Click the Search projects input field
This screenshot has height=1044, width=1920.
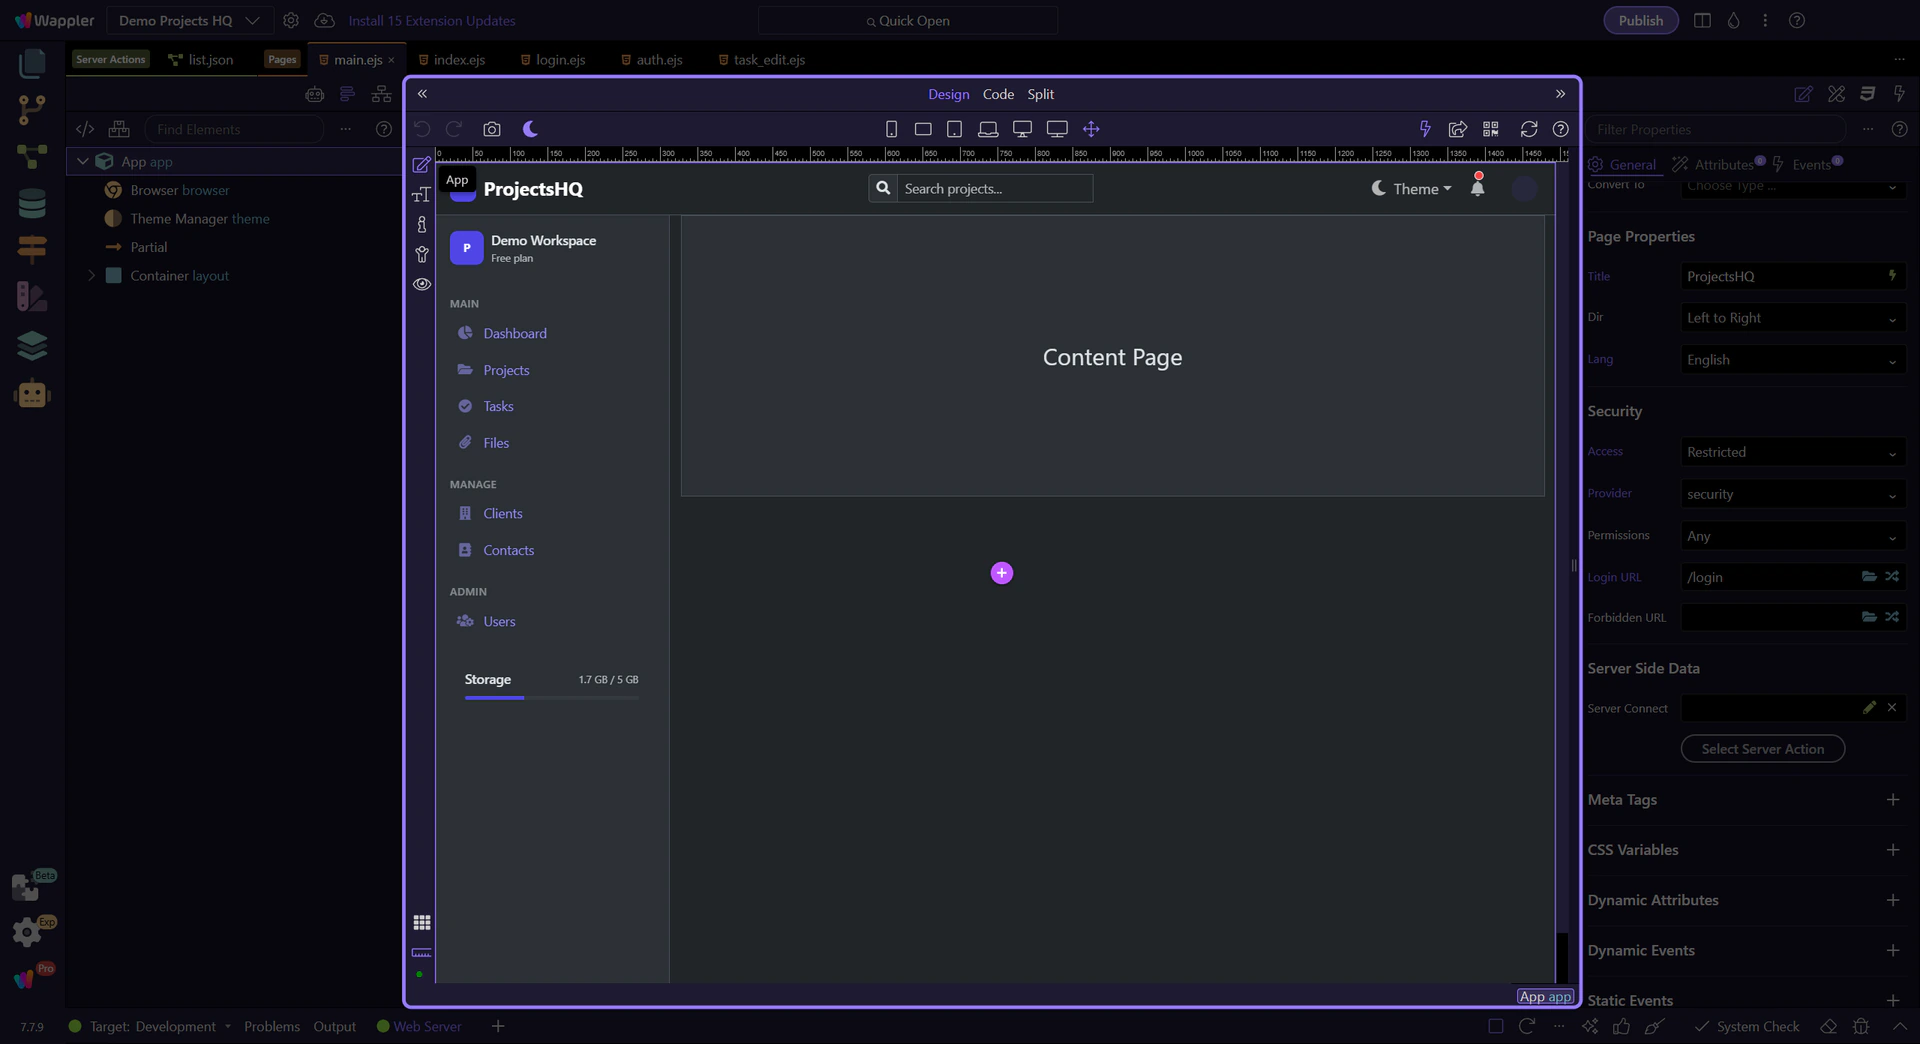[x=994, y=189]
